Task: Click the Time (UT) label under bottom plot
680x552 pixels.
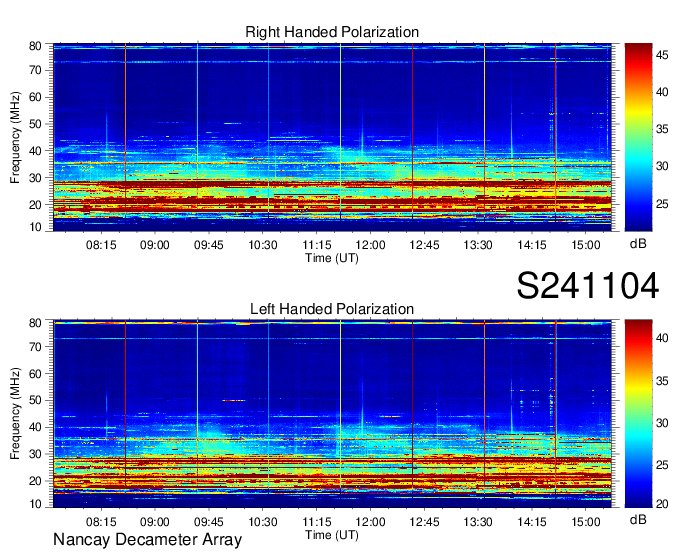Action: pos(332,535)
